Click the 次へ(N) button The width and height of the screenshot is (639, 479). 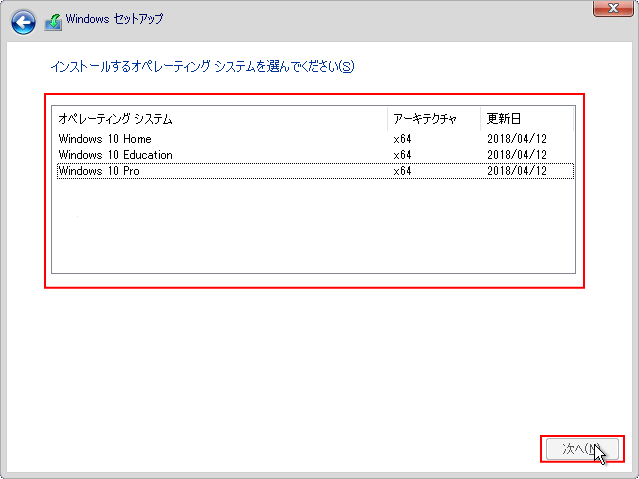click(582, 449)
